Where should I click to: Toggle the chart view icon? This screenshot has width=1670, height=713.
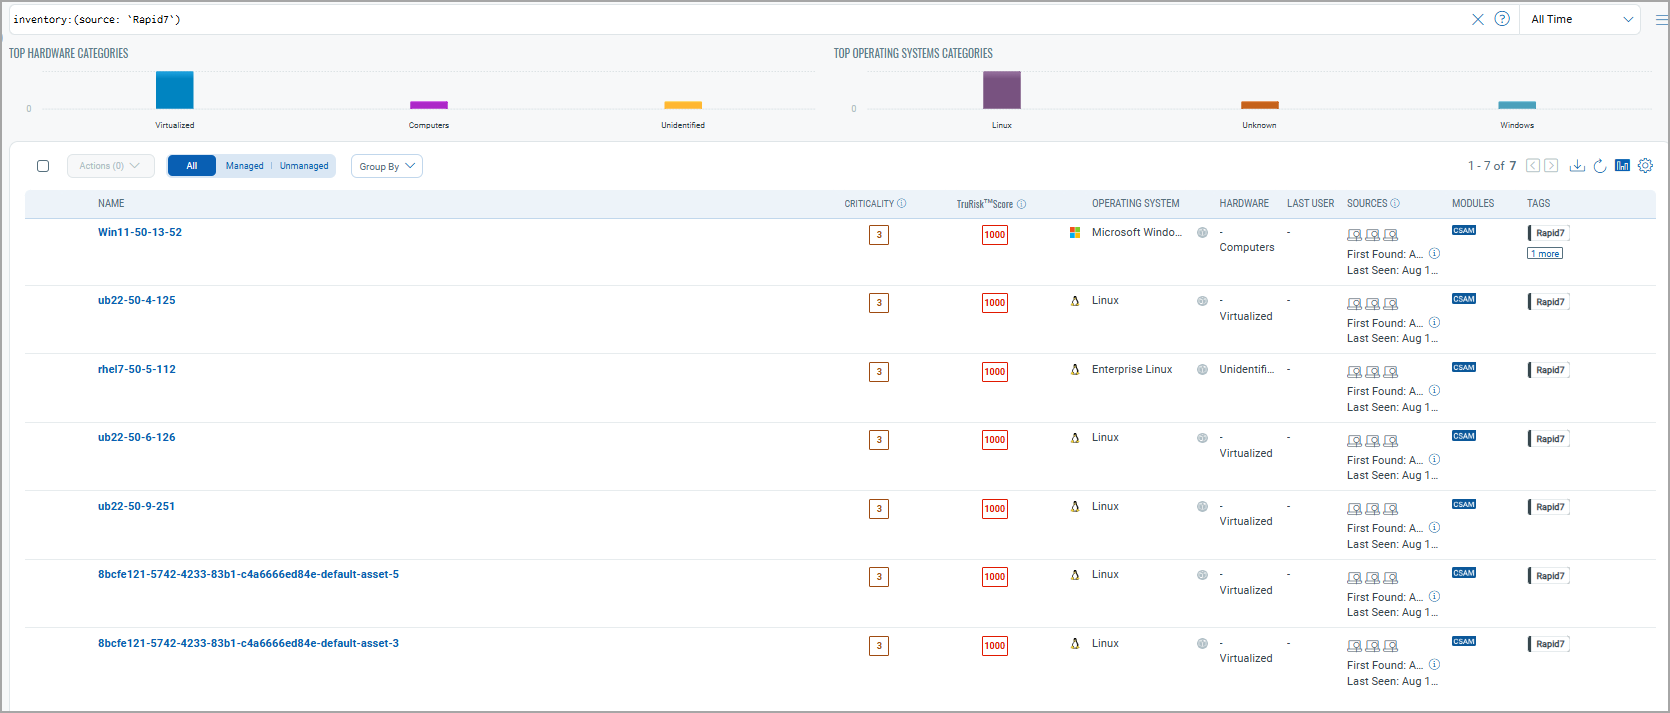tap(1622, 166)
